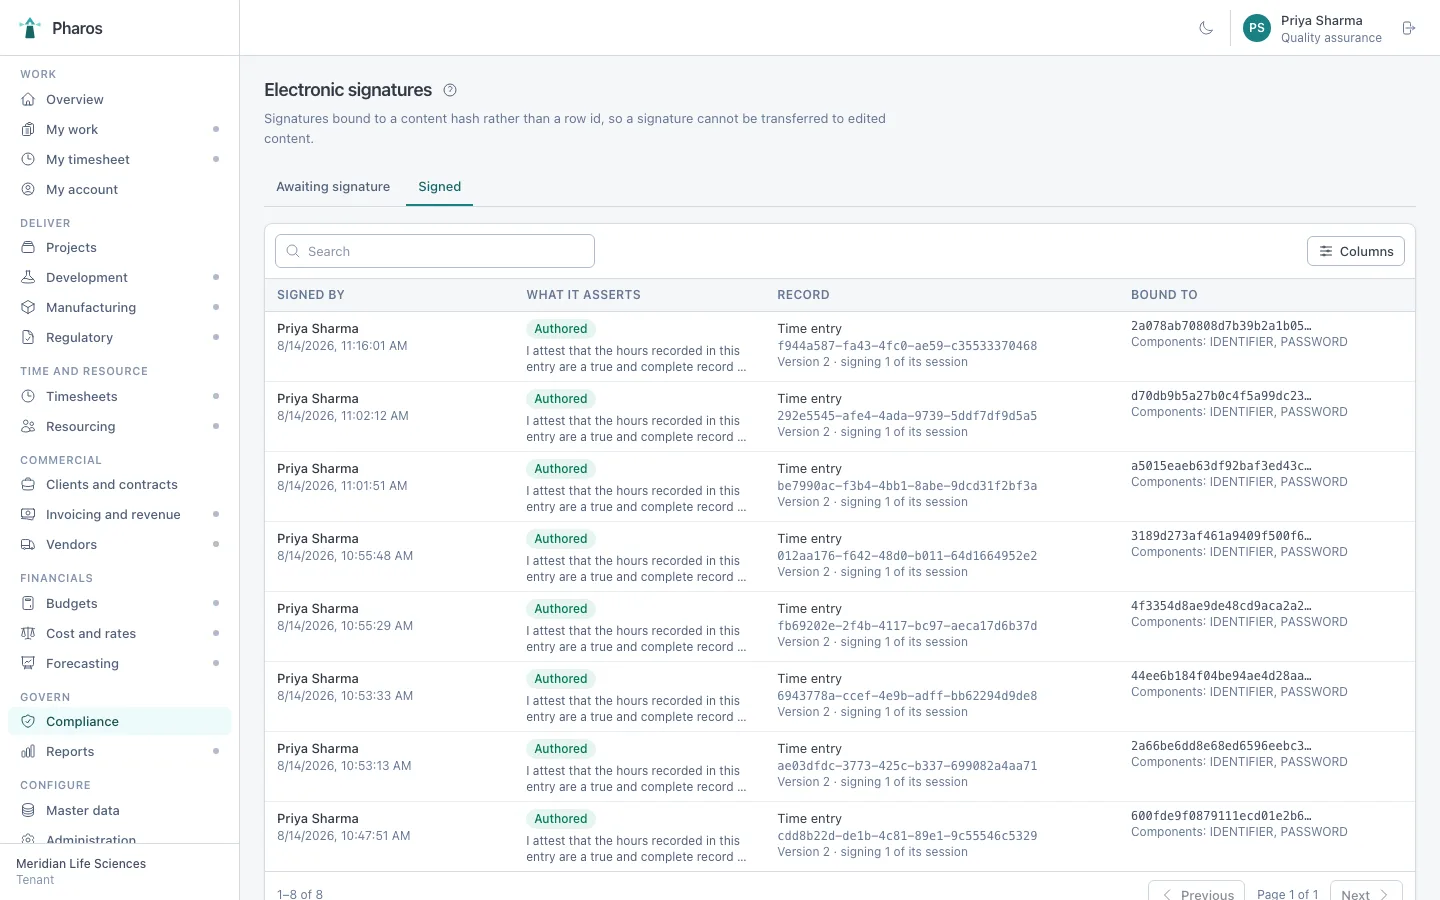
Task: Select the Signed tab
Action: (x=440, y=187)
